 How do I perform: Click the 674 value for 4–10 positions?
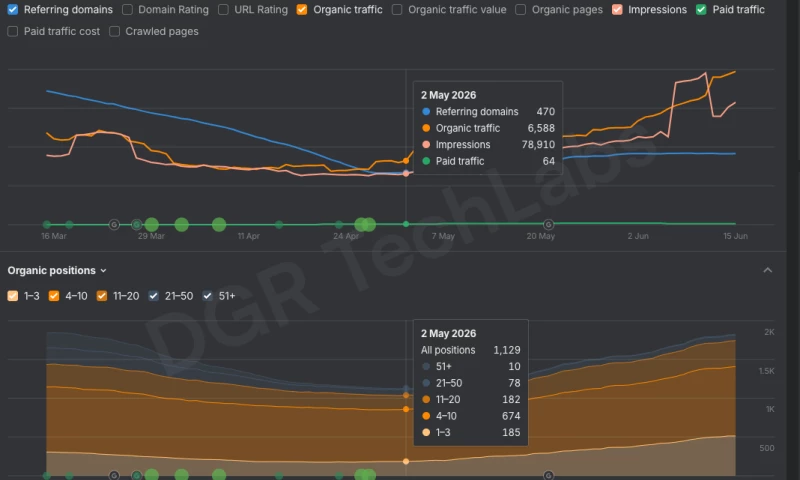coord(511,416)
